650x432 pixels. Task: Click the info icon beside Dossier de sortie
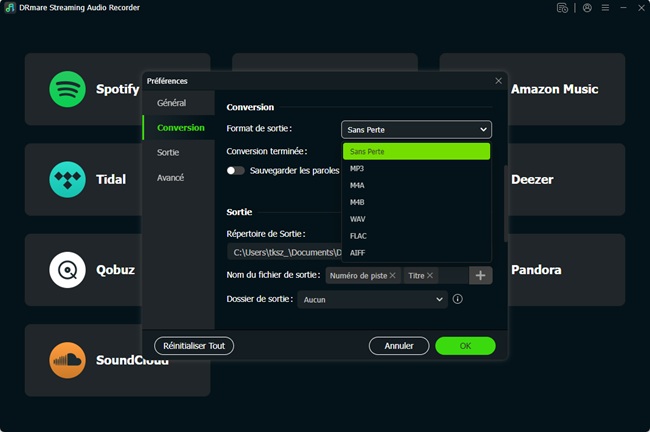pos(457,299)
